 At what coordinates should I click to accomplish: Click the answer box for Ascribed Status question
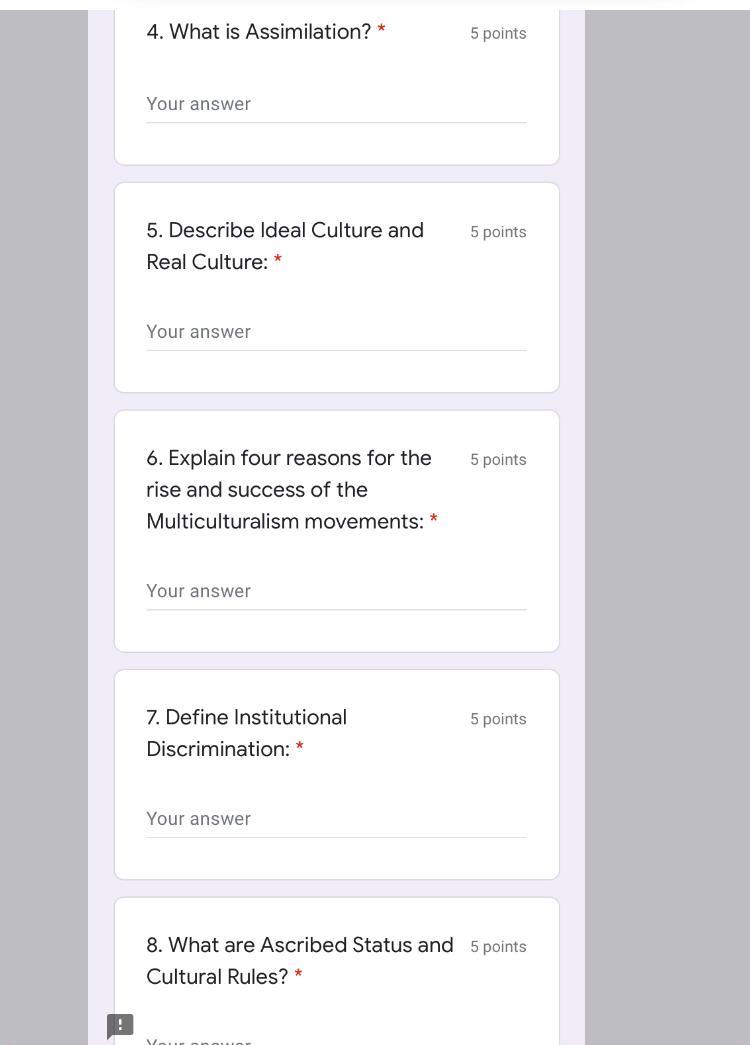pyautogui.click(x=336, y=1040)
